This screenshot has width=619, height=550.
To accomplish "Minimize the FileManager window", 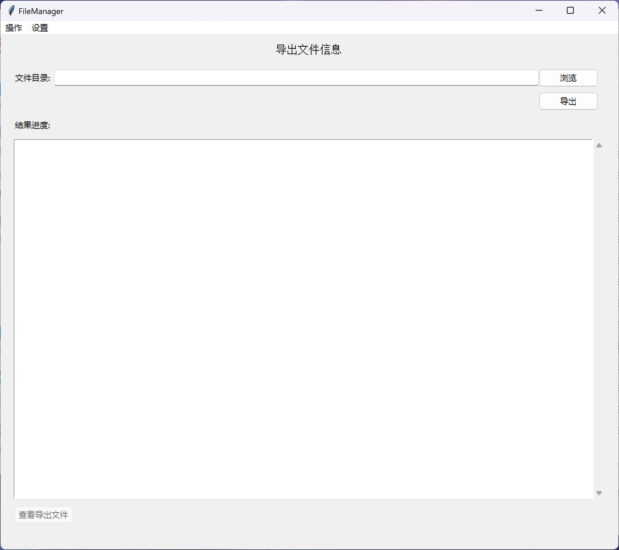I will click(539, 11).
